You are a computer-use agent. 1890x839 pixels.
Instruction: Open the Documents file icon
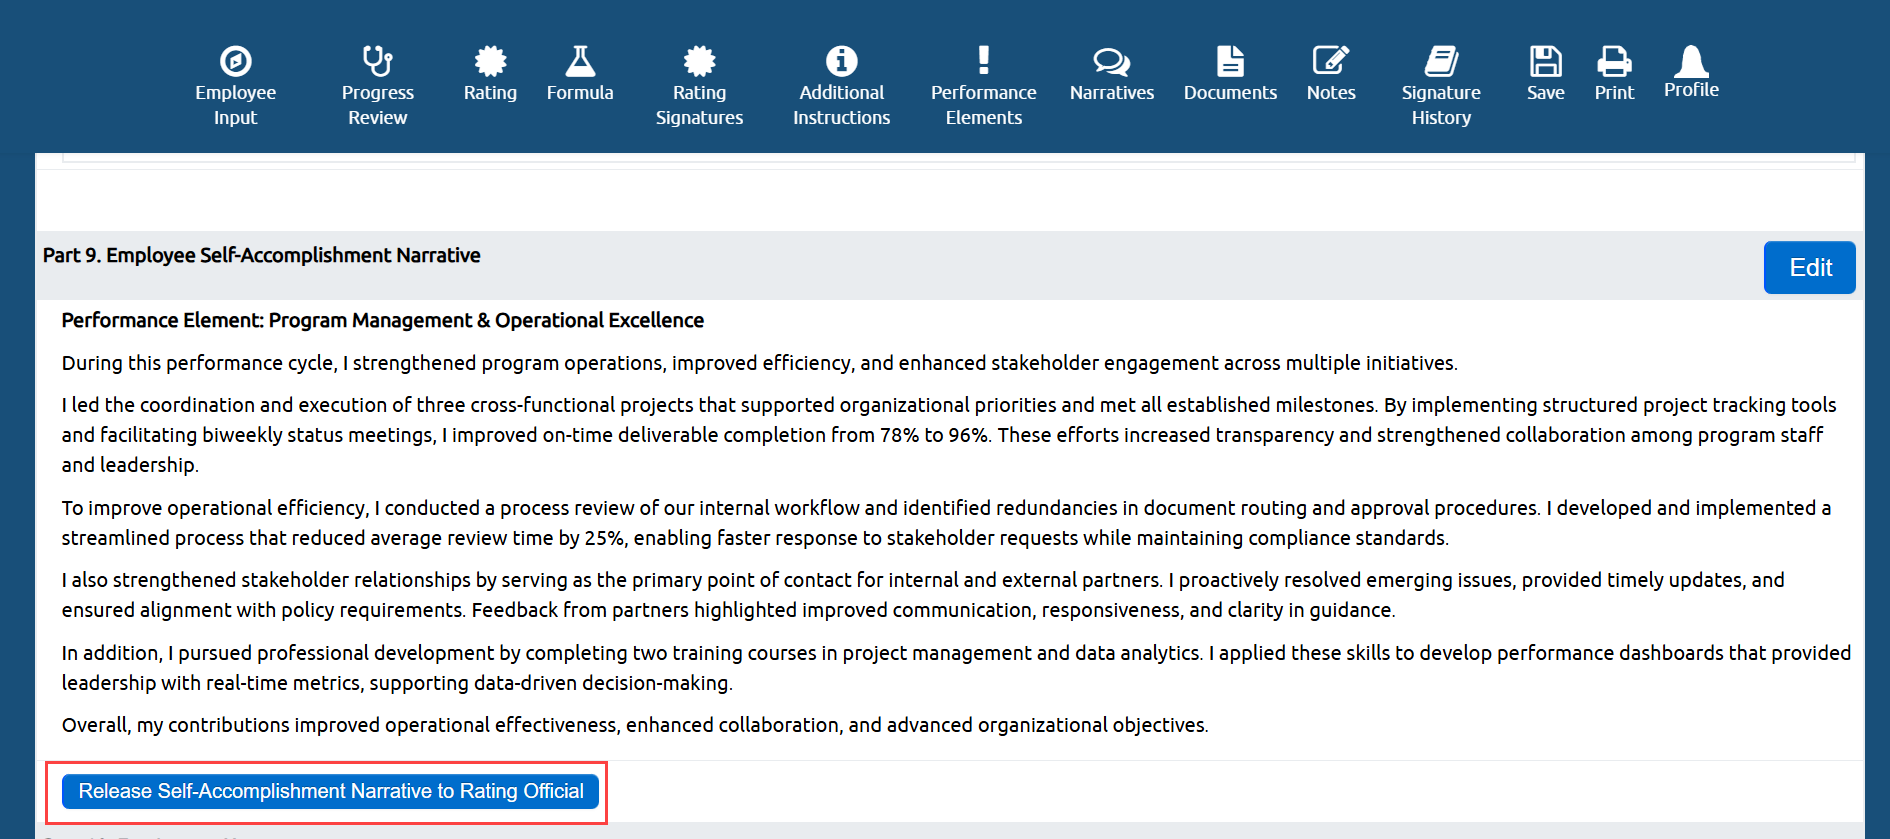(x=1230, y=61)
